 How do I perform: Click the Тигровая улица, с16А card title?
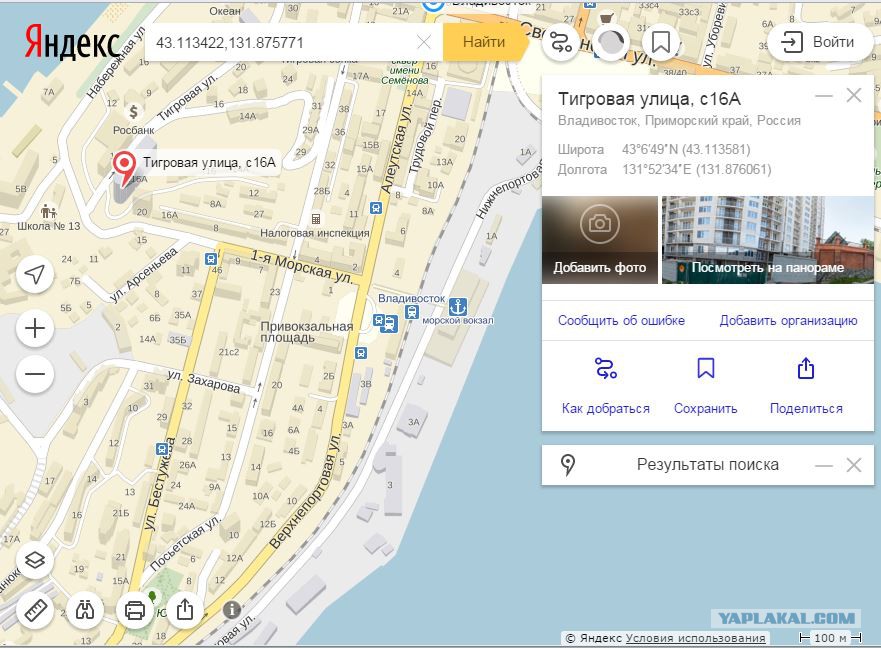point(649,99)
